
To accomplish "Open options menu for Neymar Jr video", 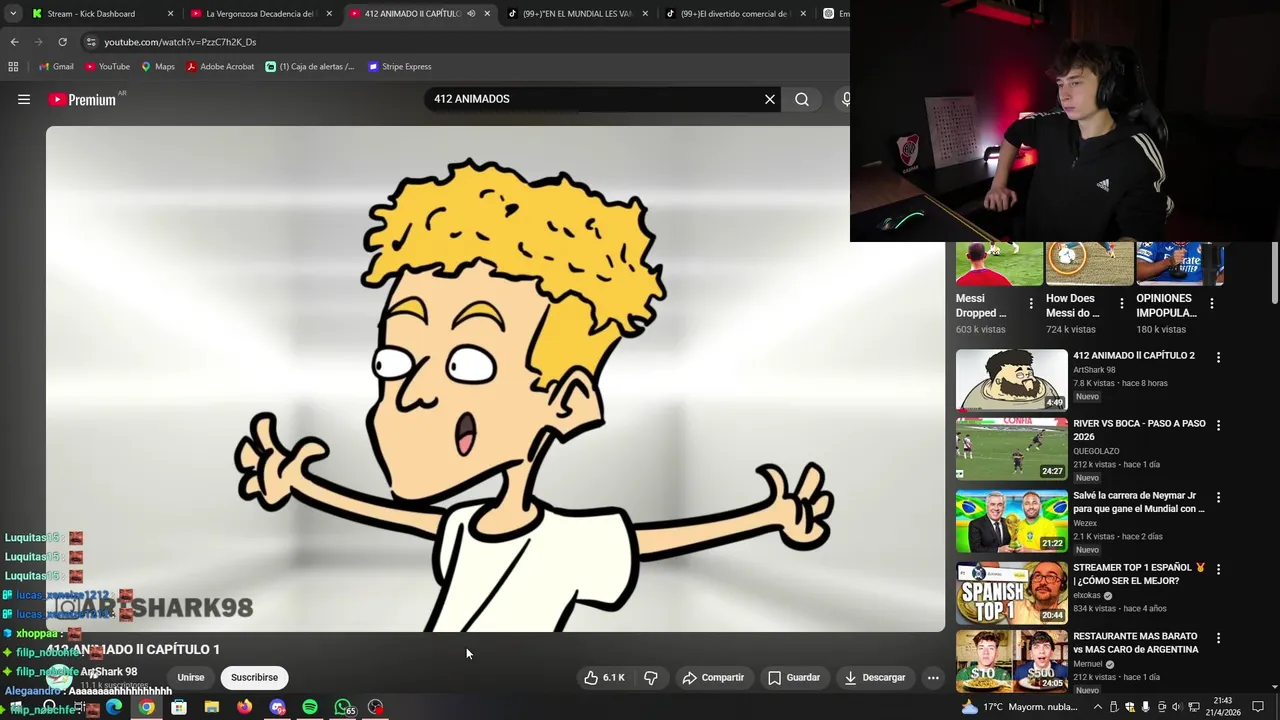I will [x=1218, y=497].
